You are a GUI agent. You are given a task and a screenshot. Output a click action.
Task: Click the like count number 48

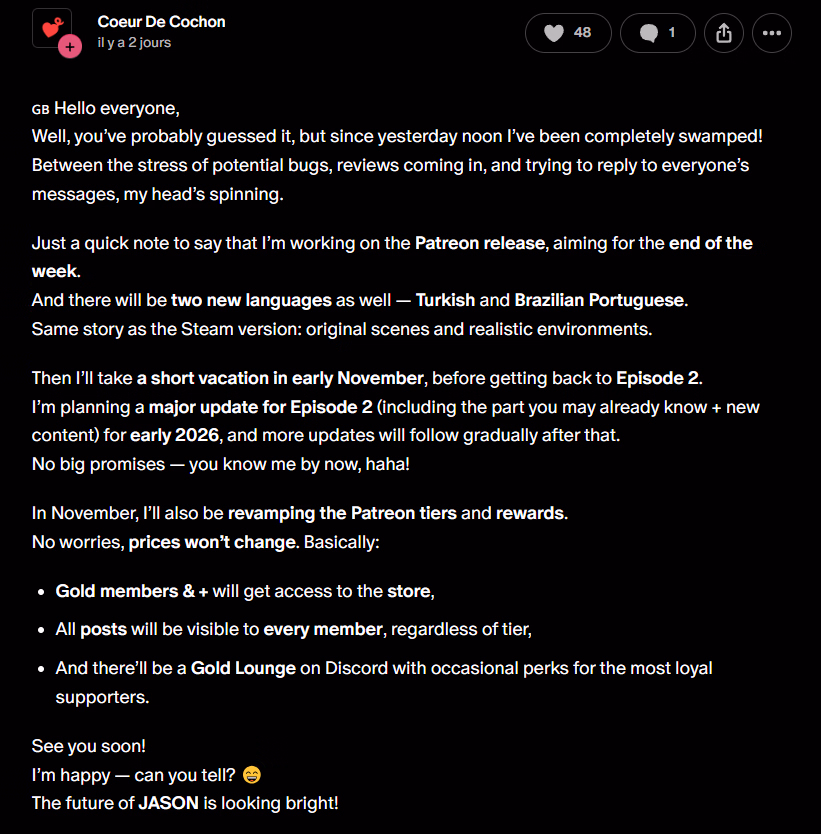pyautogui.click(x=582, y=33)
